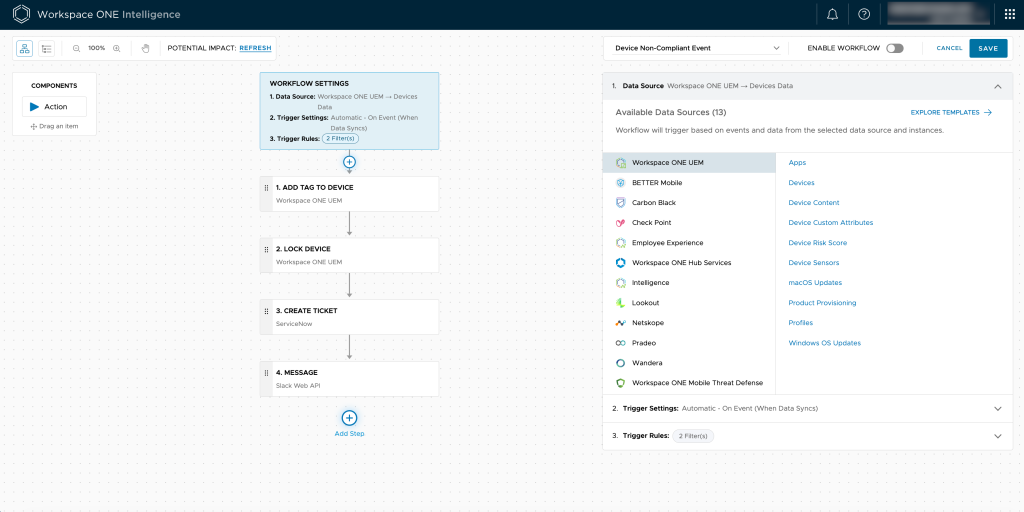The width and height of the screenshot is (1024, 512).
Task: Grab handle of Add Tag to Device step
Action: (266, 187)
